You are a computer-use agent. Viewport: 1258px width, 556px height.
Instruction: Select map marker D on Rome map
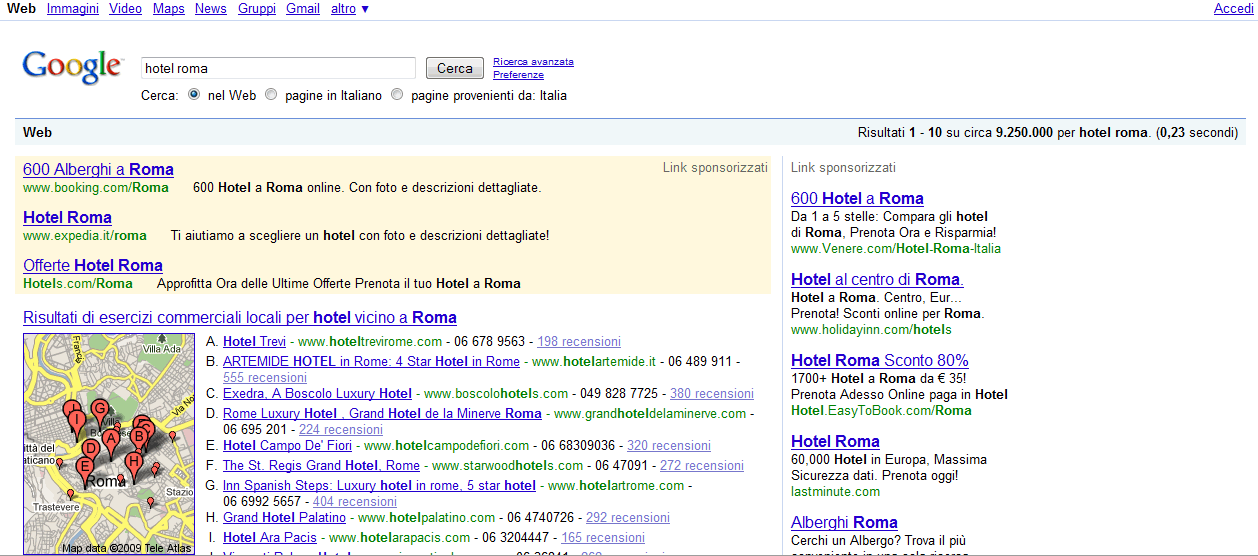point(91,449)
